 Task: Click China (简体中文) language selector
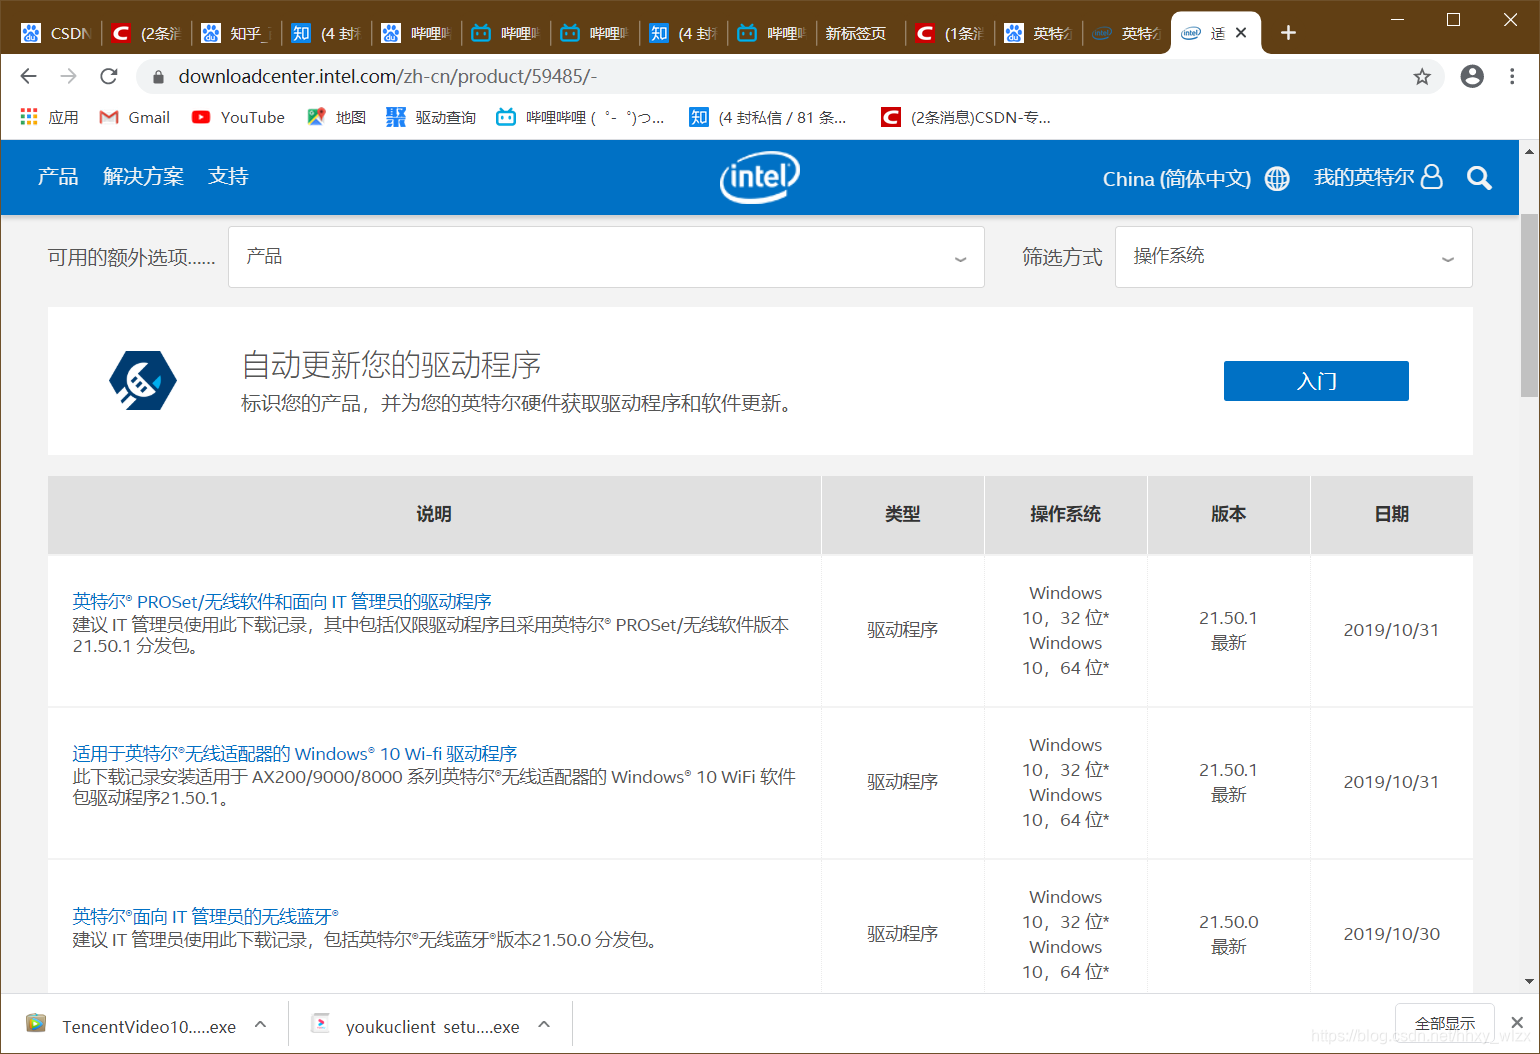(x=1177, y=179)
